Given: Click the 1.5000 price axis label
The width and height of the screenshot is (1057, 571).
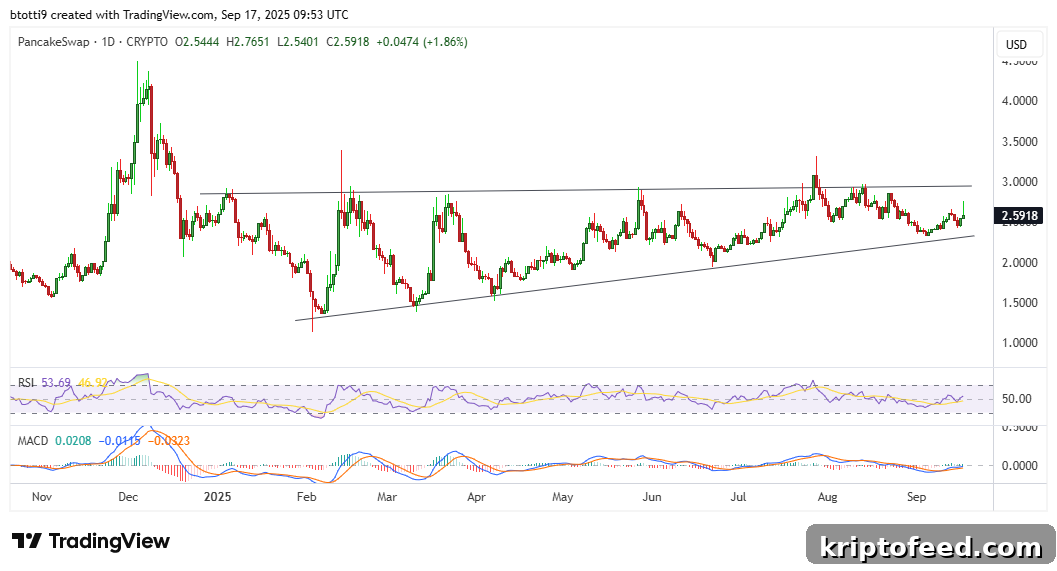Looking at the screenshot, I should click(1020, 303).
